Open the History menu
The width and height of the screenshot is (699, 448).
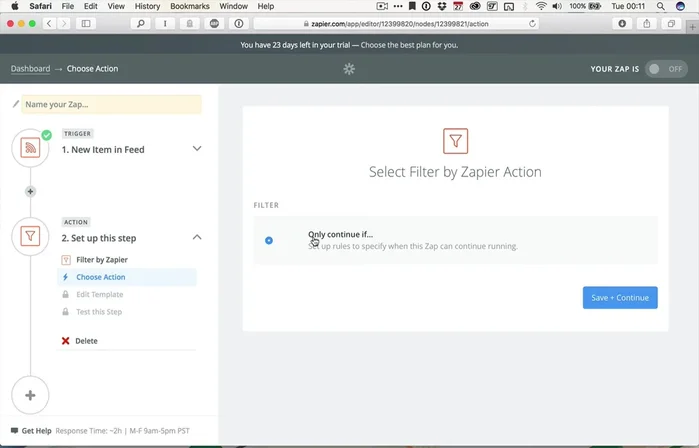pyautogui.click(x=147, y=6)
